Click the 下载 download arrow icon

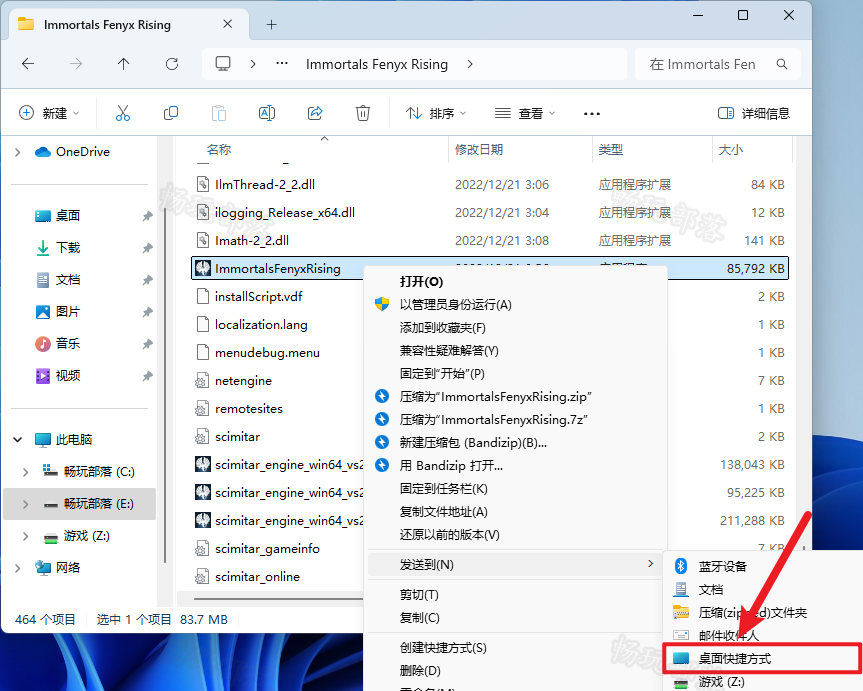(43, 248)
